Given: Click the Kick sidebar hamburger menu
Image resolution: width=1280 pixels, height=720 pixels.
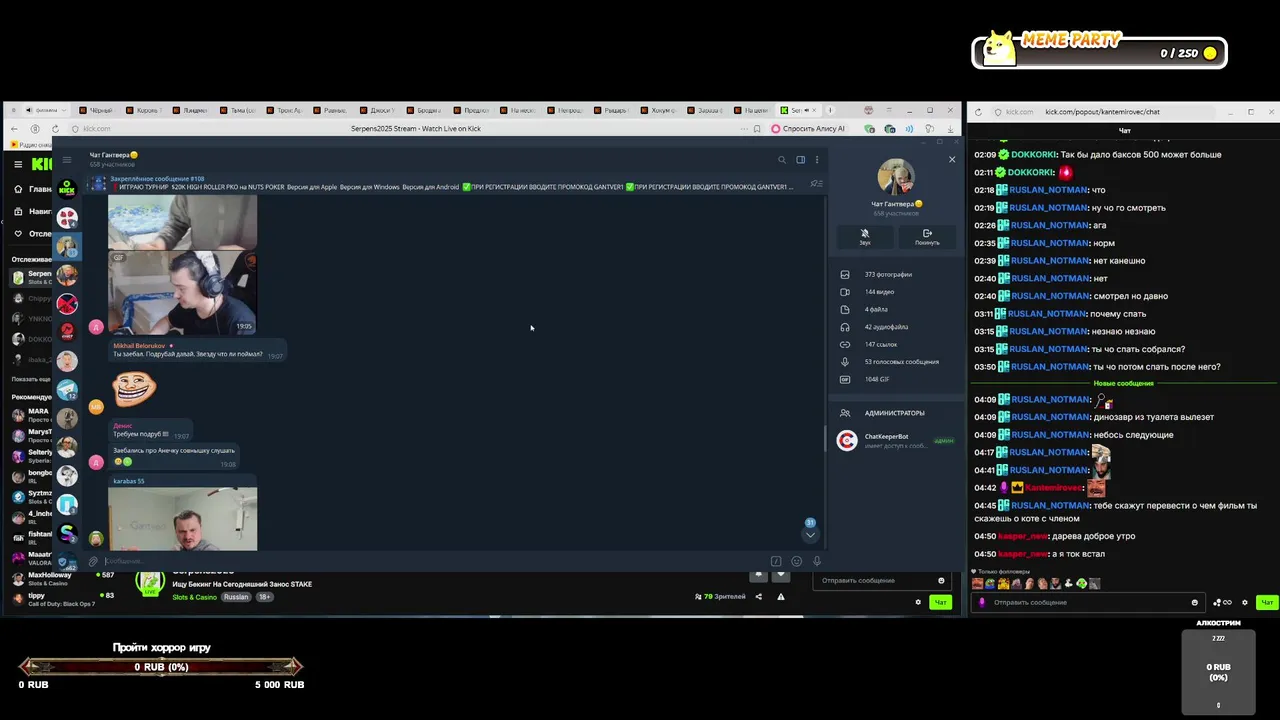Looking at the screenshot, I should 18,164.
